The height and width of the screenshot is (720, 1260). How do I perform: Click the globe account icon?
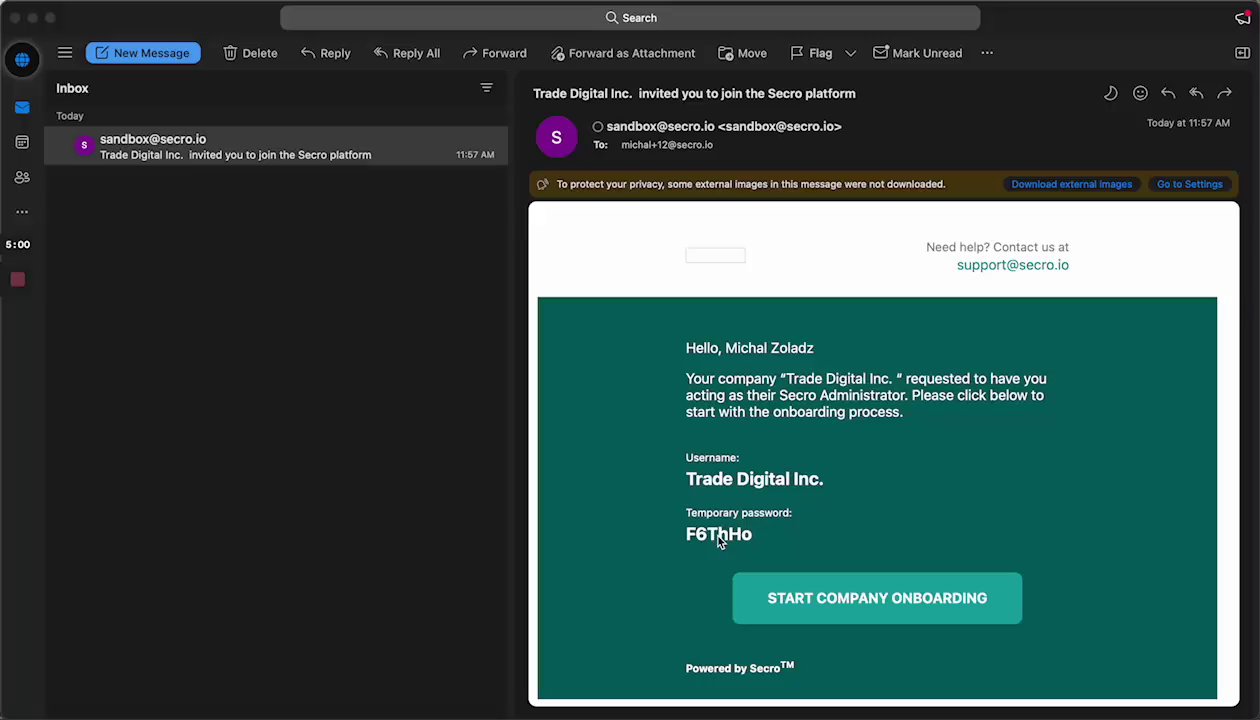click(x=22, y=60)
